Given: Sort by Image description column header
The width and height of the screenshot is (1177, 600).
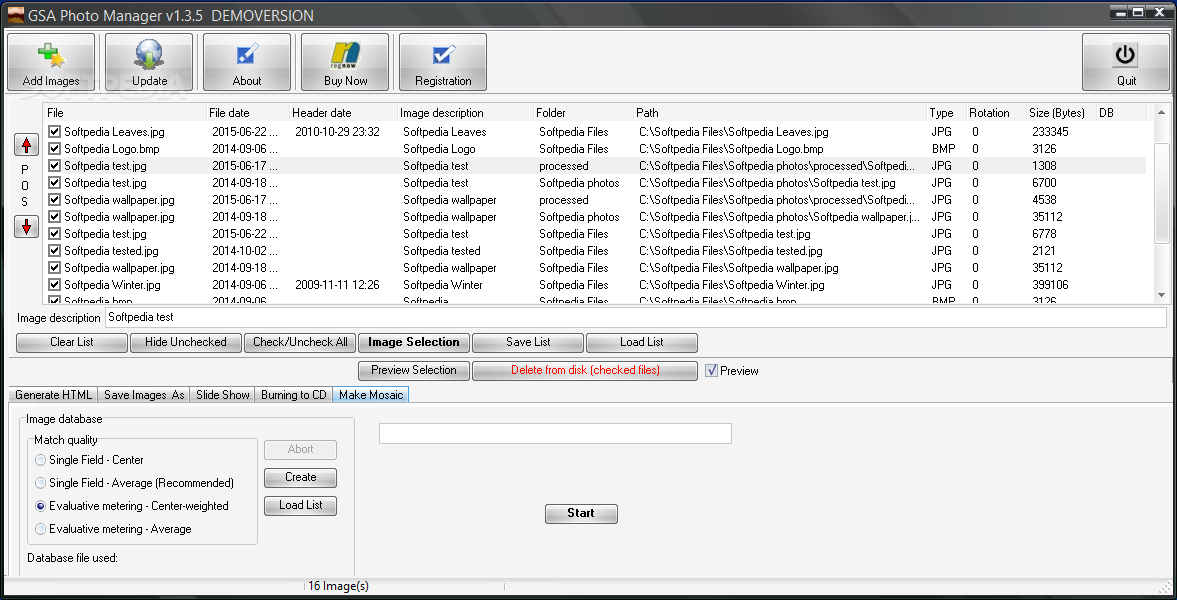Looking at the screenshot, I should pyautogui.click(x=465, y=113).
